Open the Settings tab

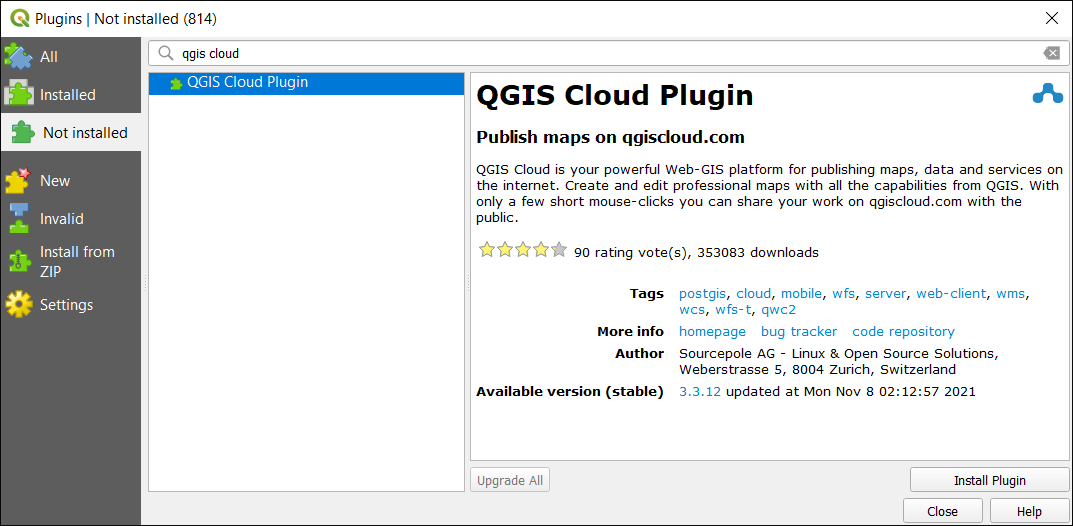tap(70, 304)
